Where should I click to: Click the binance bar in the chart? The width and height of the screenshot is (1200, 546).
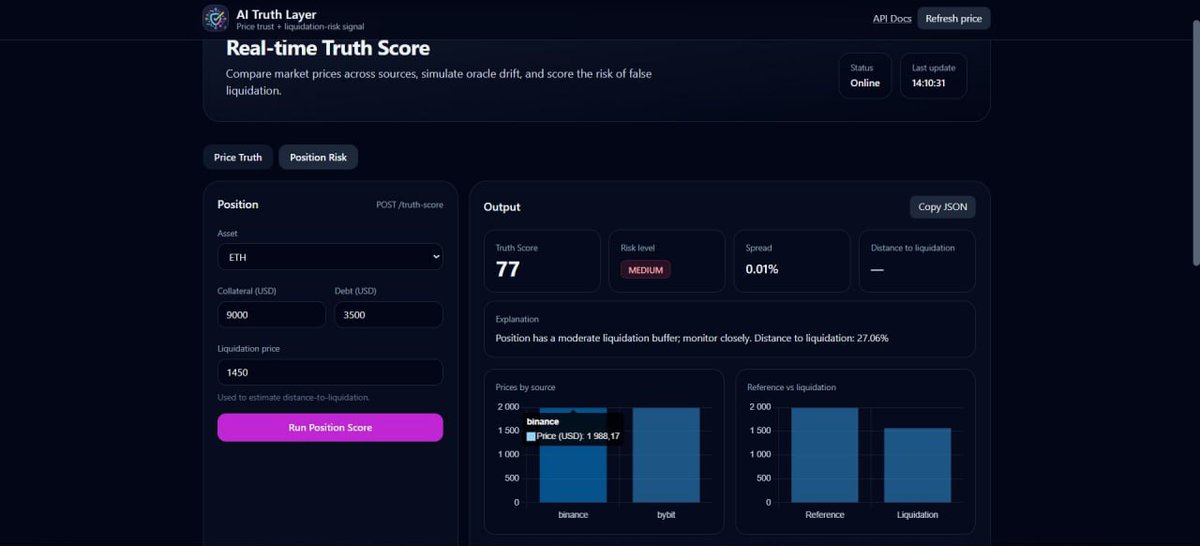tap(573, 455)
